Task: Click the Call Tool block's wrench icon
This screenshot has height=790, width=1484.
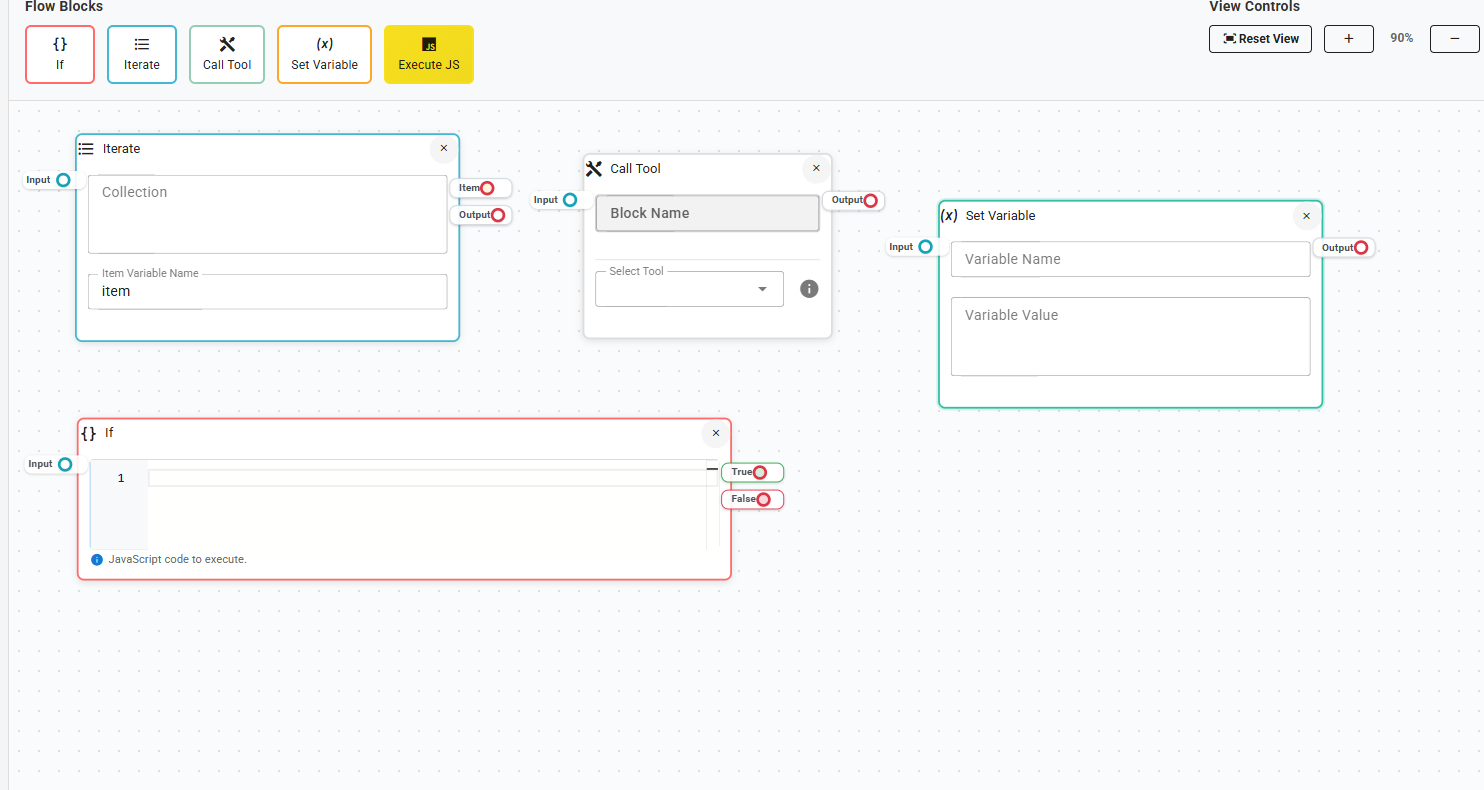Action: 594,168
